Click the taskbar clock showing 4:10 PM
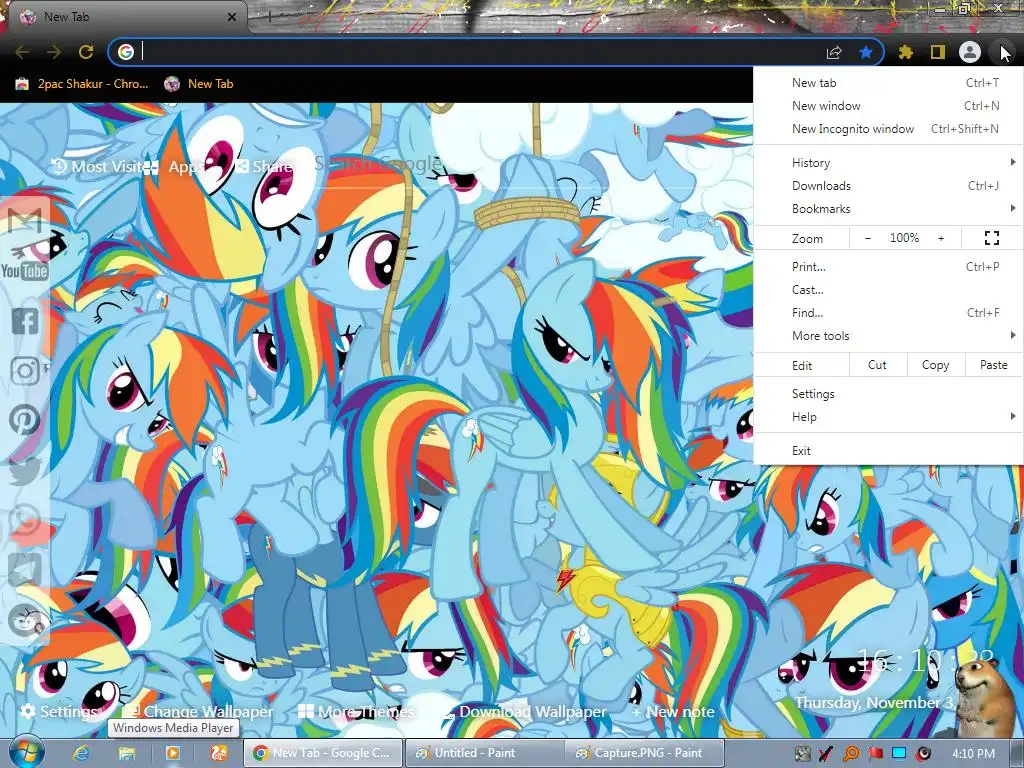 point(973,753)
